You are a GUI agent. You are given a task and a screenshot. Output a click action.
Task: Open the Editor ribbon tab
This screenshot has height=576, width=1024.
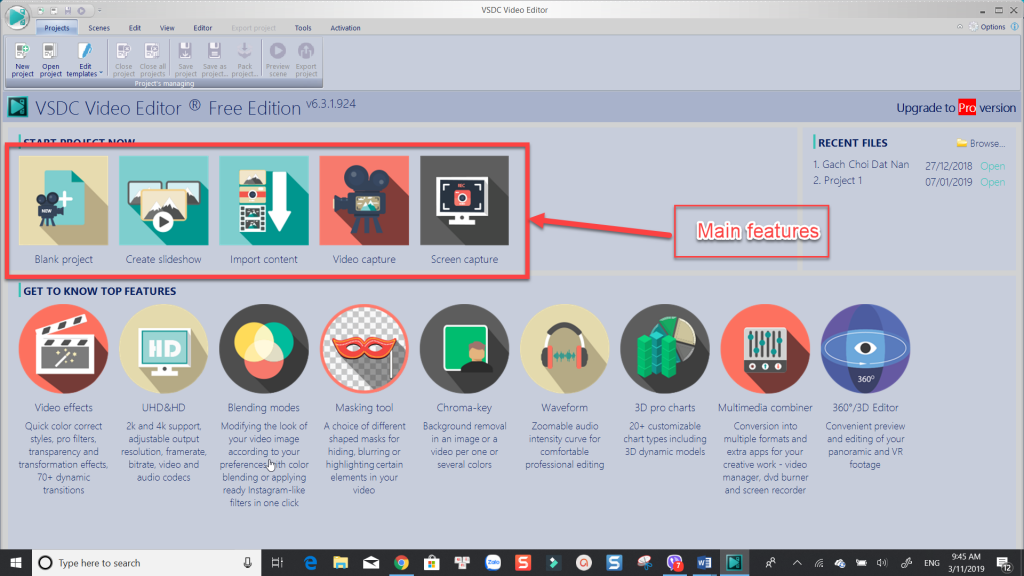(202, 28)
